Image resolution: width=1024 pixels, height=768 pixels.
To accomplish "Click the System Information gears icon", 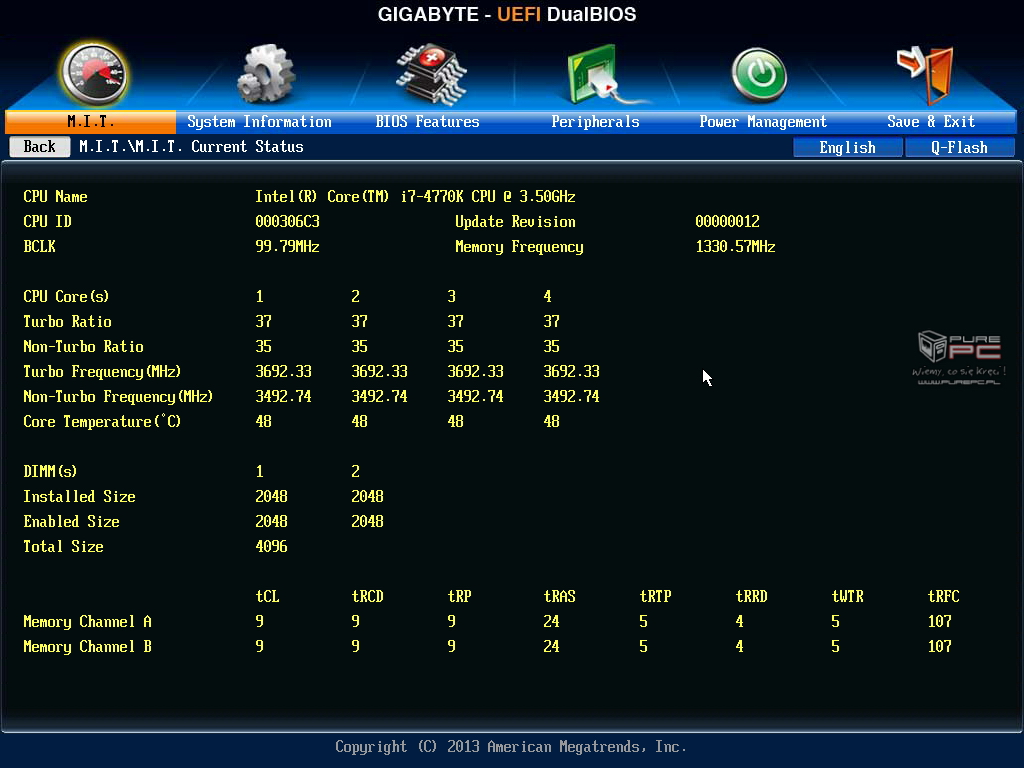I will 265,74.
